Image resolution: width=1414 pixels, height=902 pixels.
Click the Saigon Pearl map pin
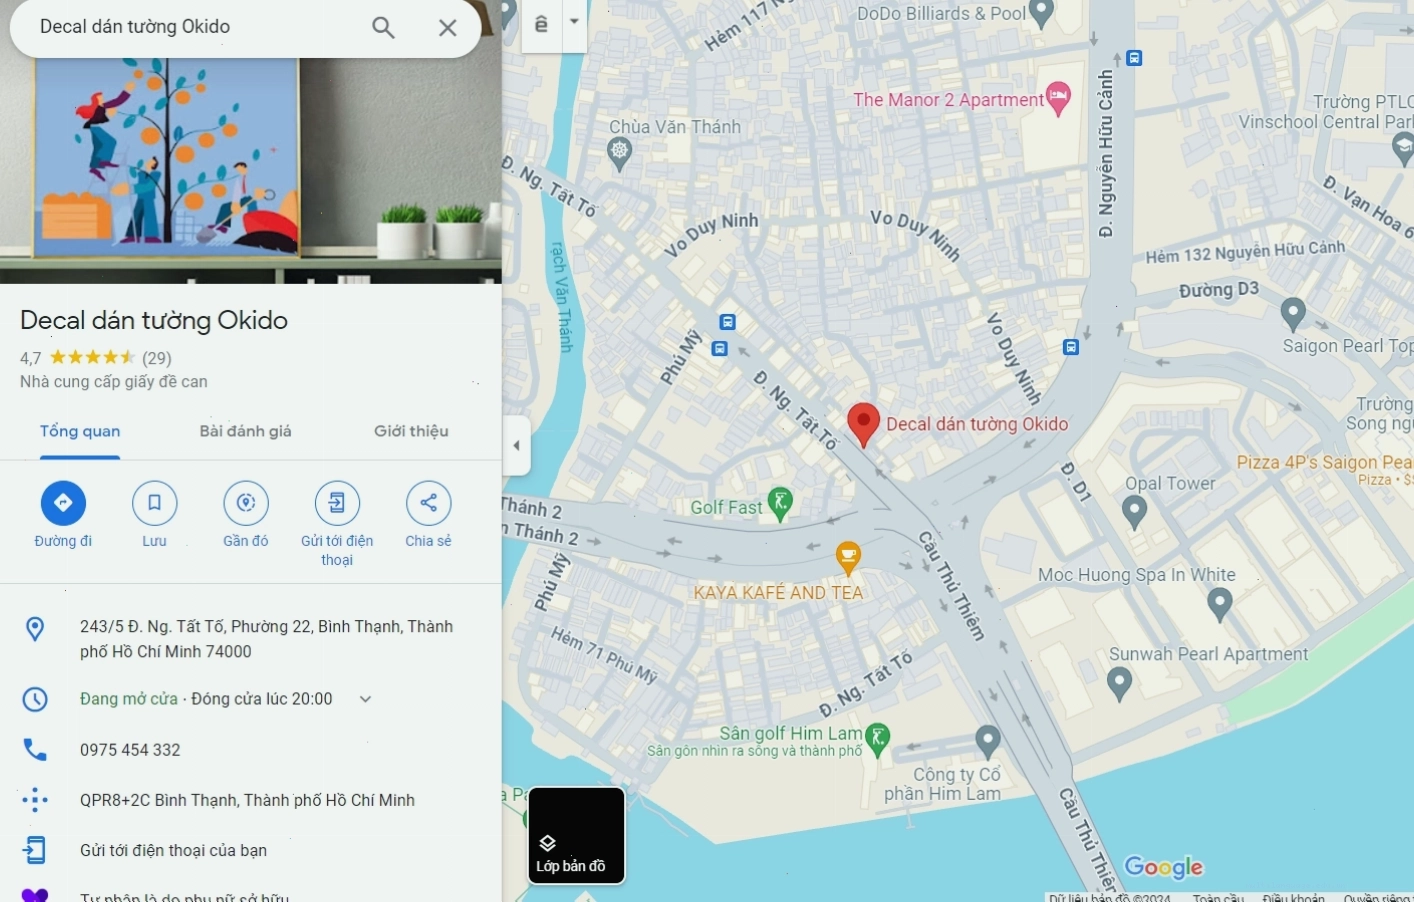(x=1293, y=314)
